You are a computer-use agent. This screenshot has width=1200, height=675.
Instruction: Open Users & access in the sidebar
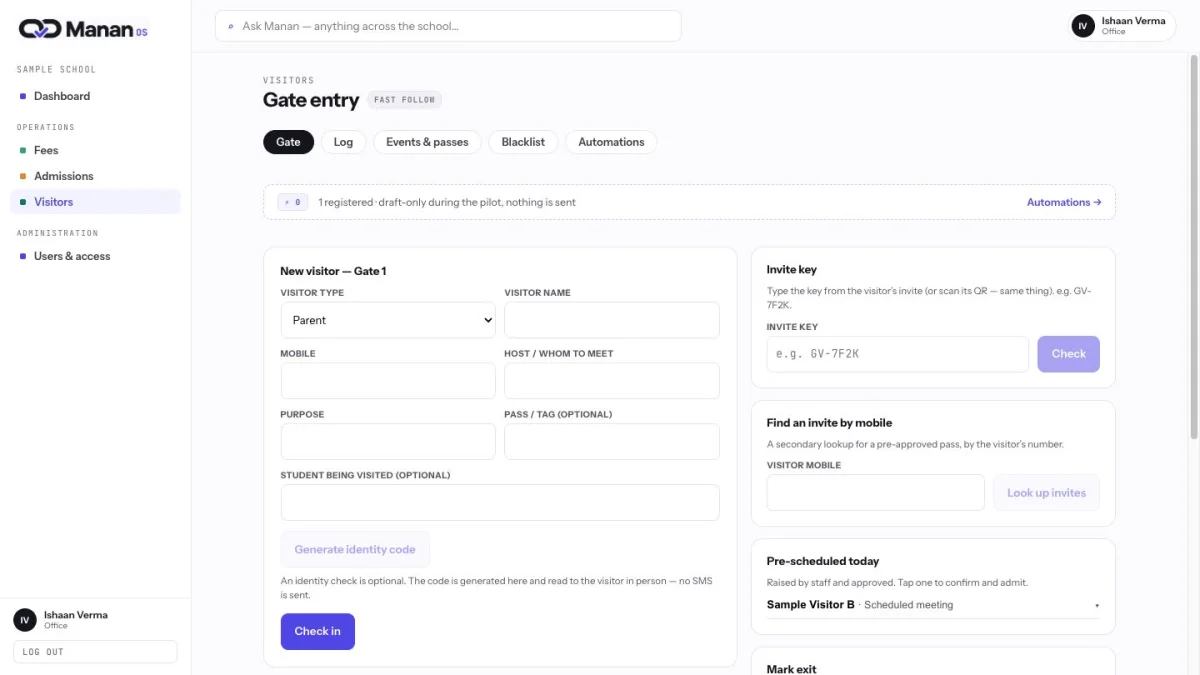[96, 256]
